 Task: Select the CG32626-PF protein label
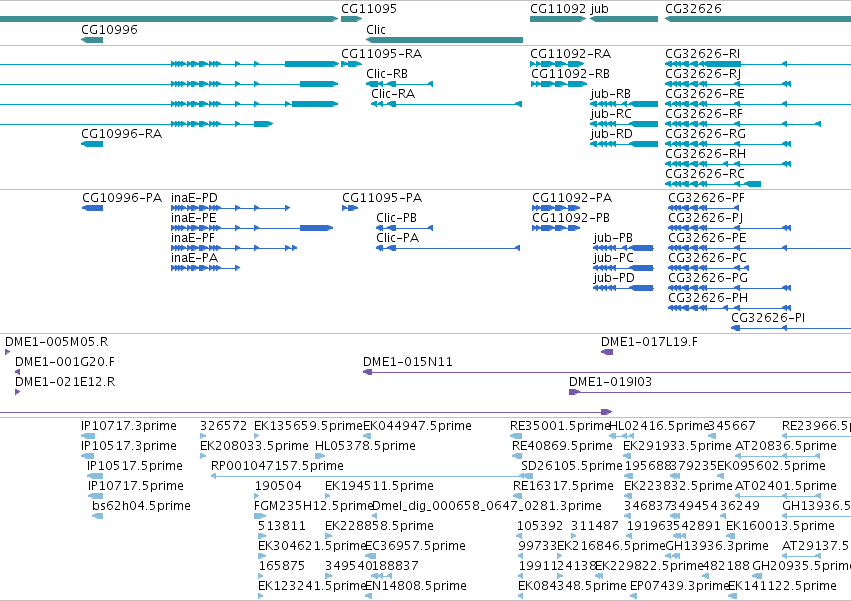point(706,198)
